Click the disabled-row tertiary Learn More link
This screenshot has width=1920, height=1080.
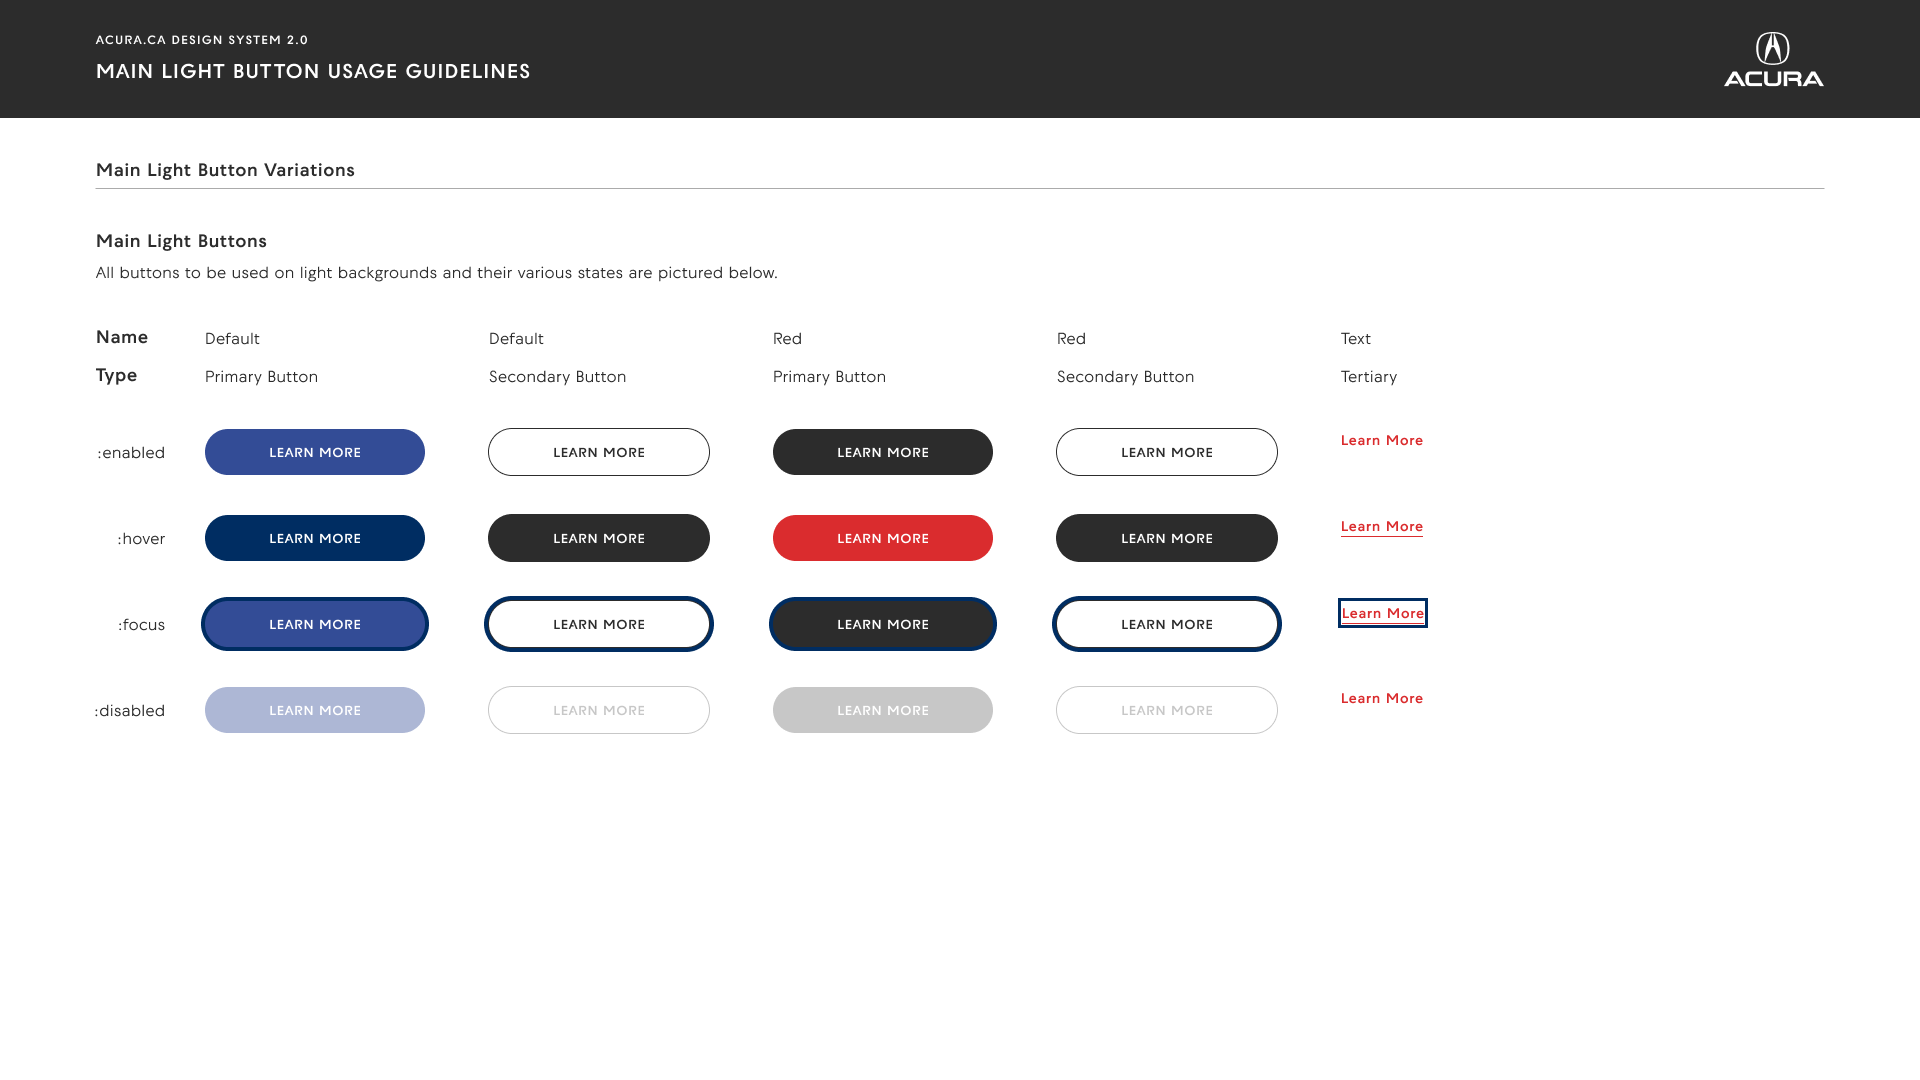1382,698
